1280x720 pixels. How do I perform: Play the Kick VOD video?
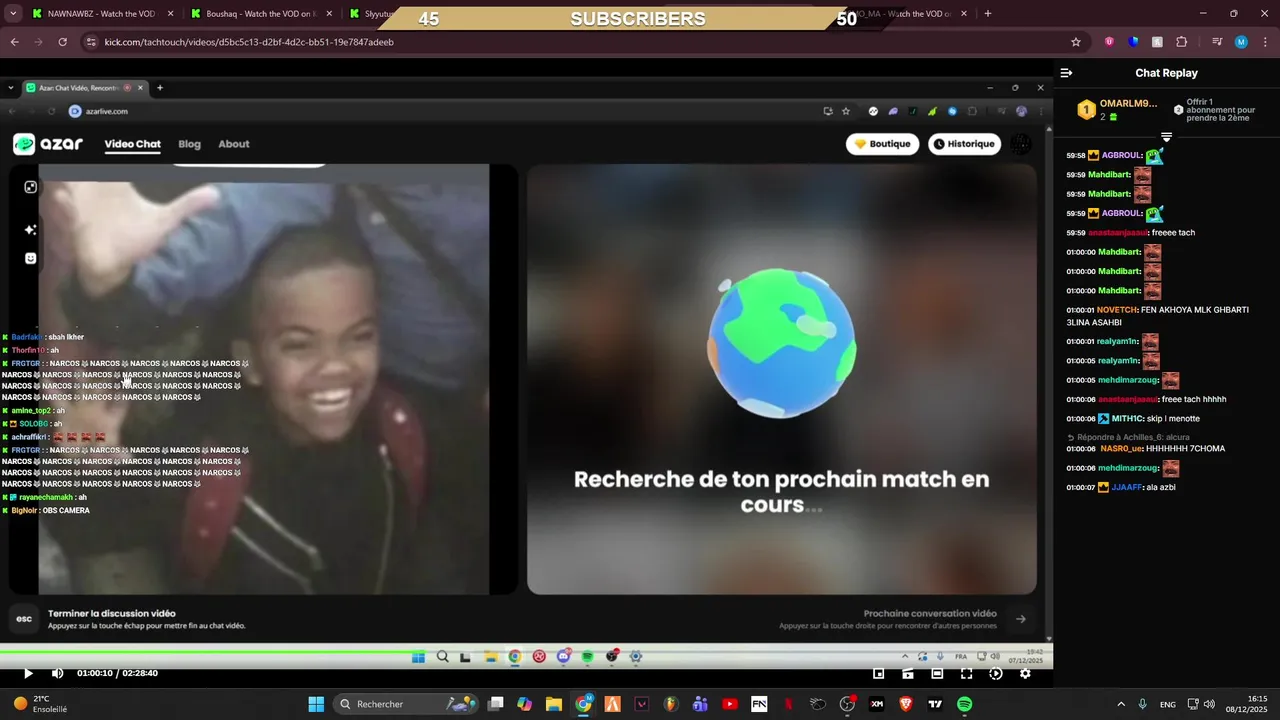[28, 673]
